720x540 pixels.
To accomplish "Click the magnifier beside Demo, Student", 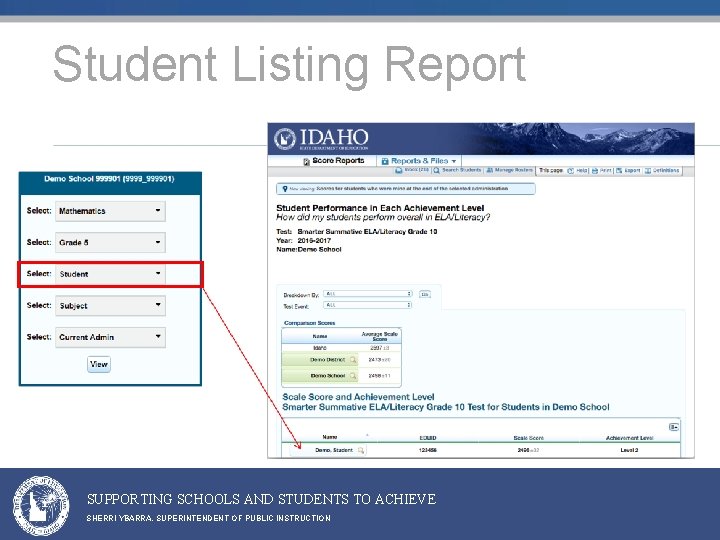I will (361, 450).
